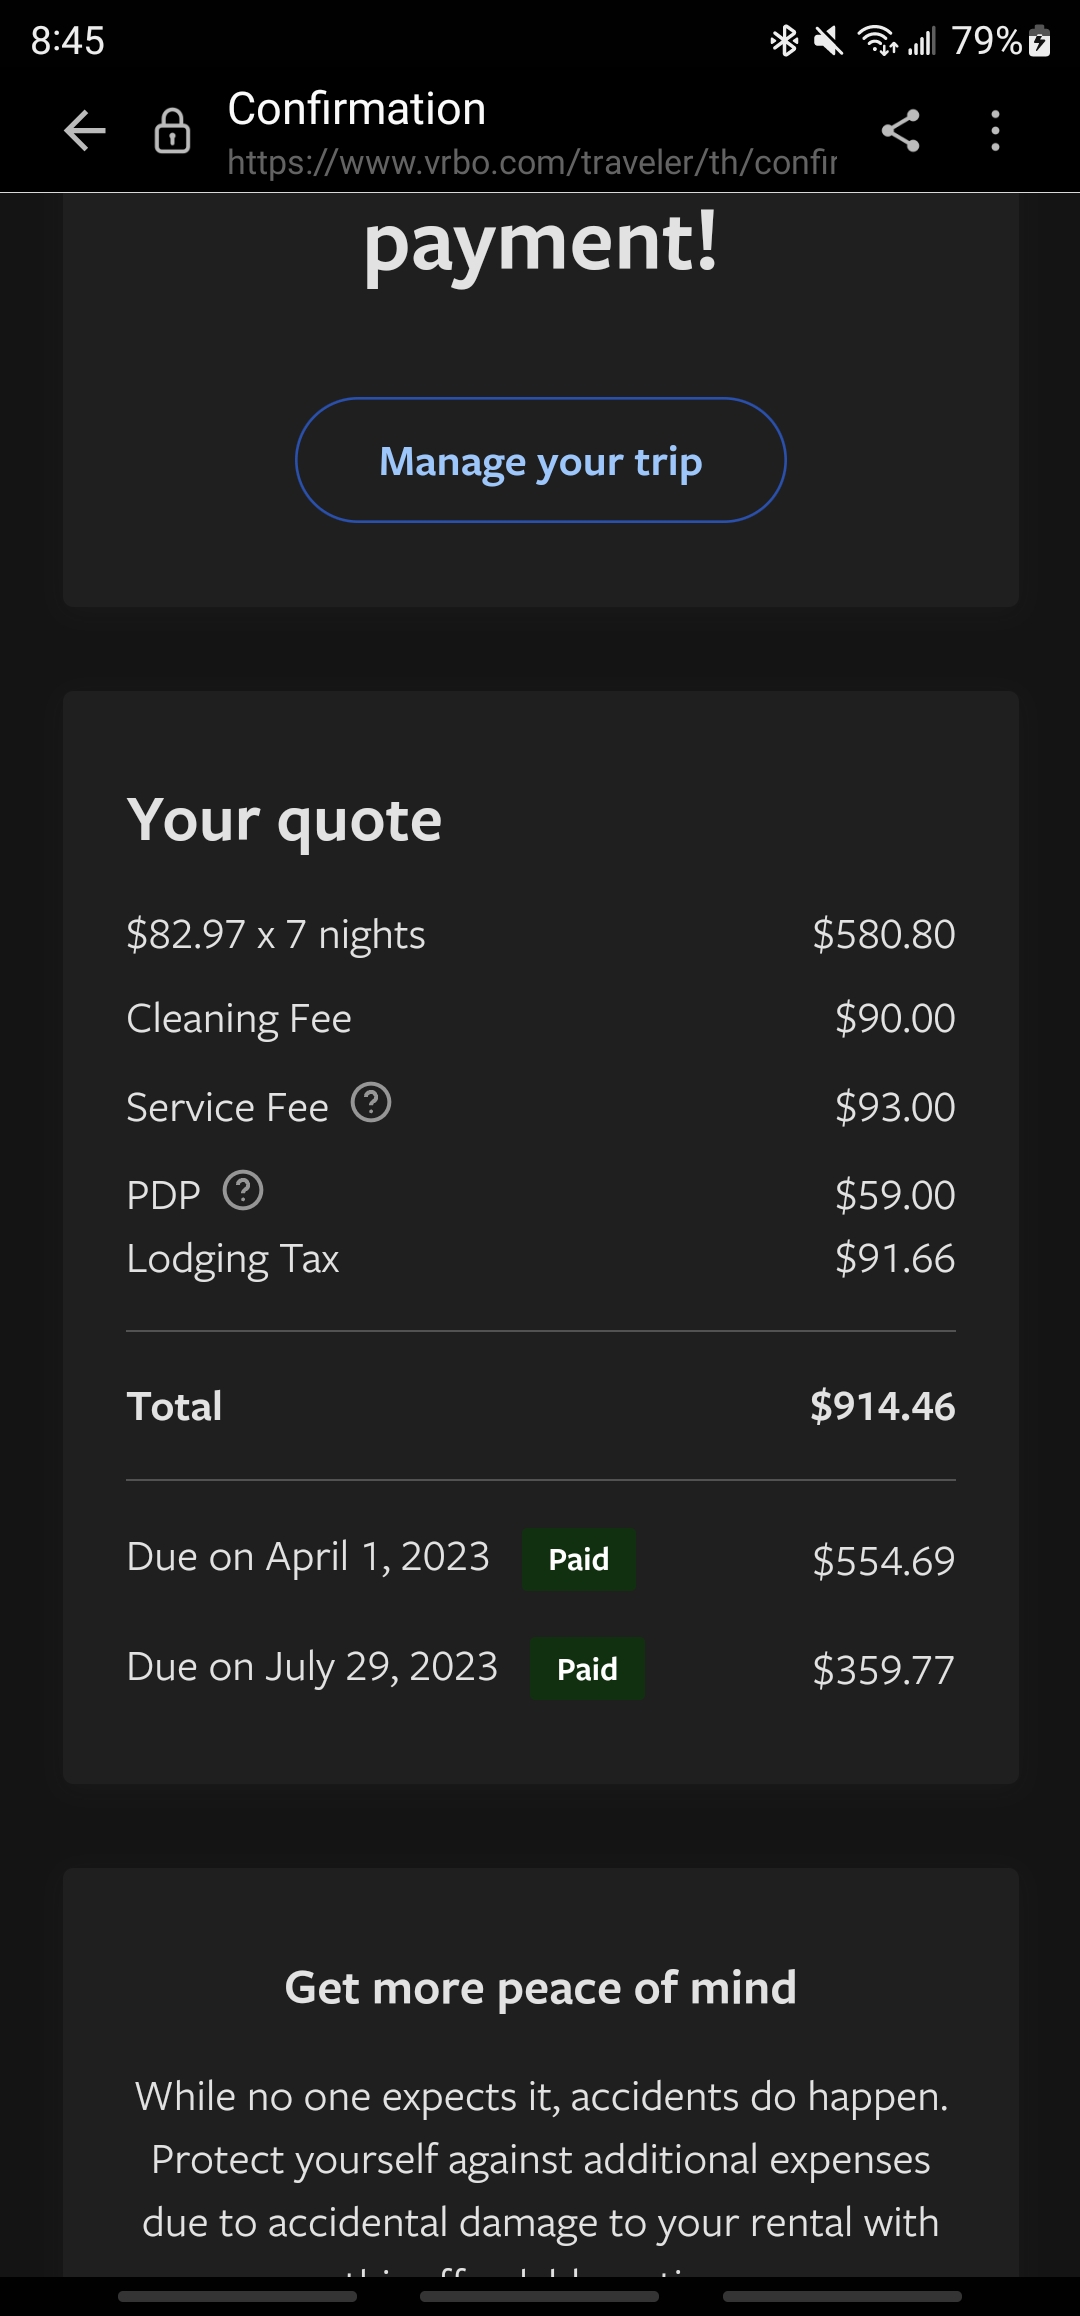
Task: Tap the Wi-Fi status icon
Action: (877, 41)
